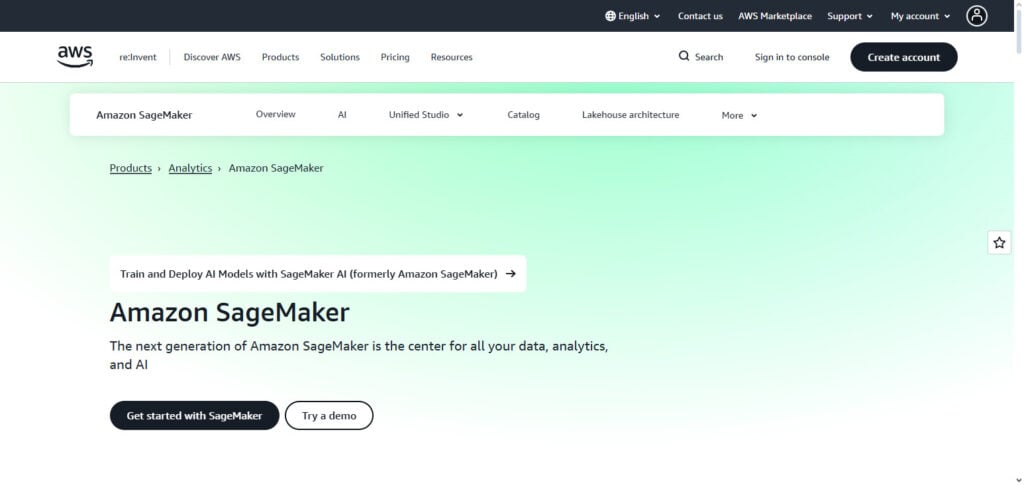Click the magnifier Search icon
Viewport: 1024px width, 485px height.
(x=684, y=56)
